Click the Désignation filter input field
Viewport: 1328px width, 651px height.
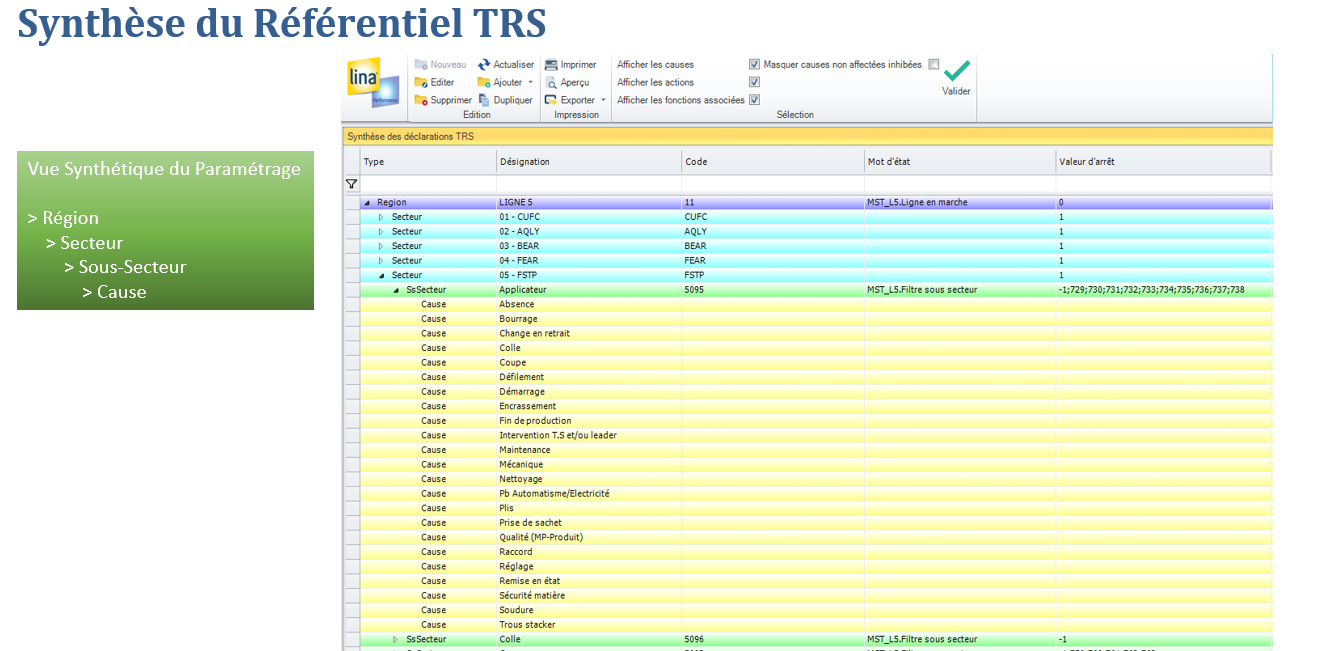pyautogui.click(x=588, y=184)
